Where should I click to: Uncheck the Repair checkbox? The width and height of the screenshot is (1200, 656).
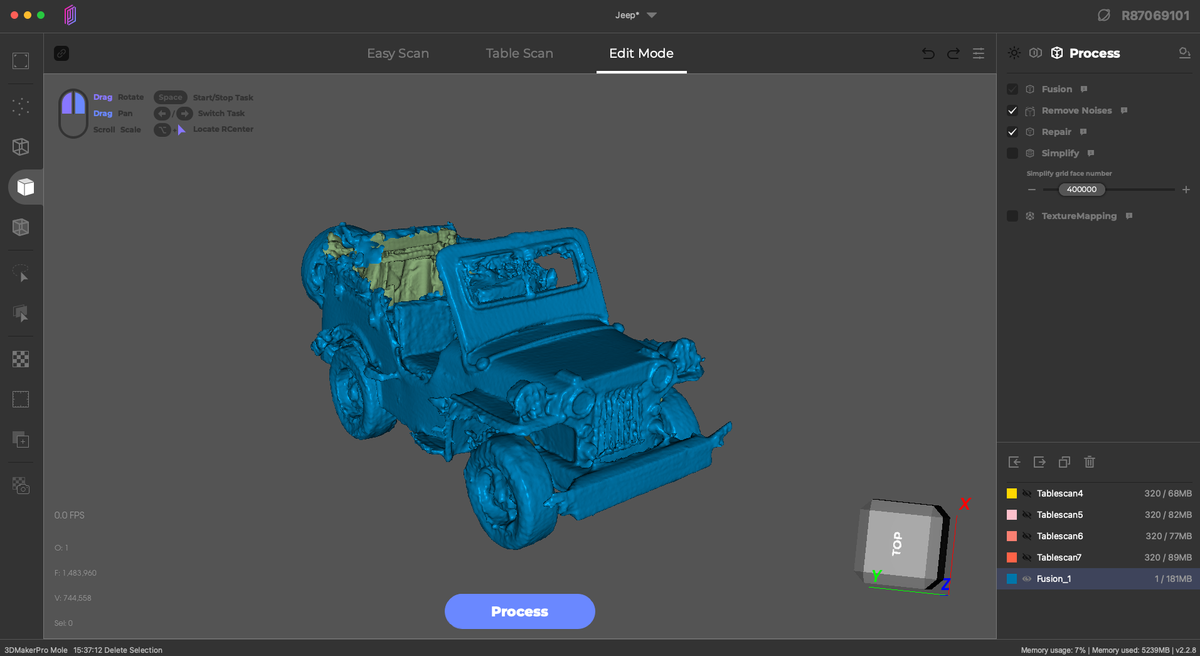point(1012,131)
